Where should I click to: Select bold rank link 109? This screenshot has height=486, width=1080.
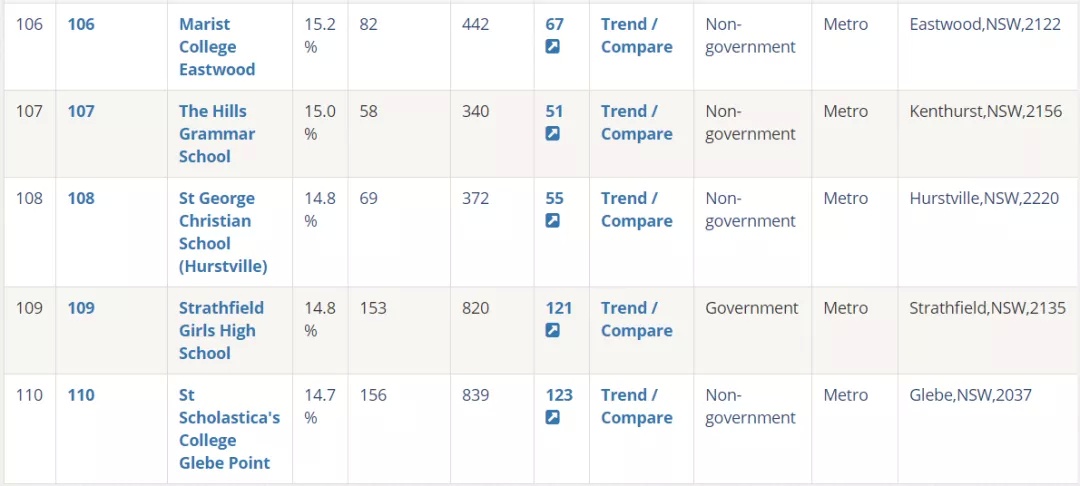[x=81, y=308]
